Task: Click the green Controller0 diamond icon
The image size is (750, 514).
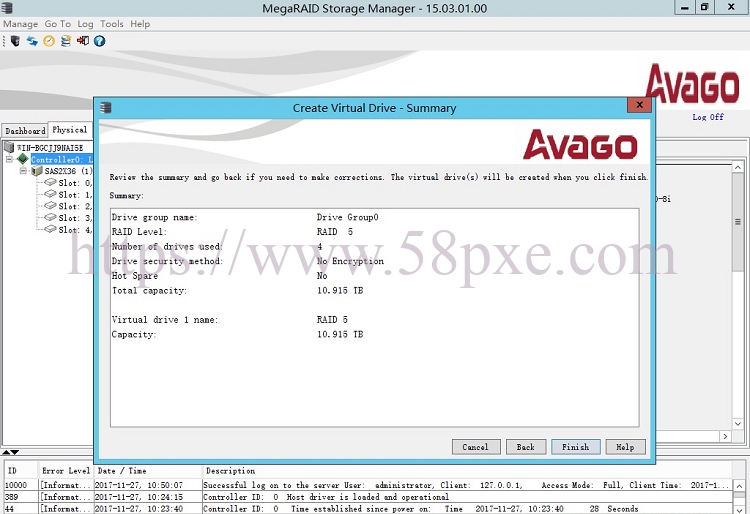Action: 22,159
